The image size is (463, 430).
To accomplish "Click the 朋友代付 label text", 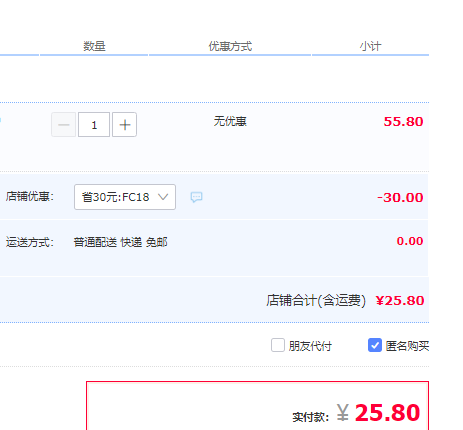I will click(310, 346).
